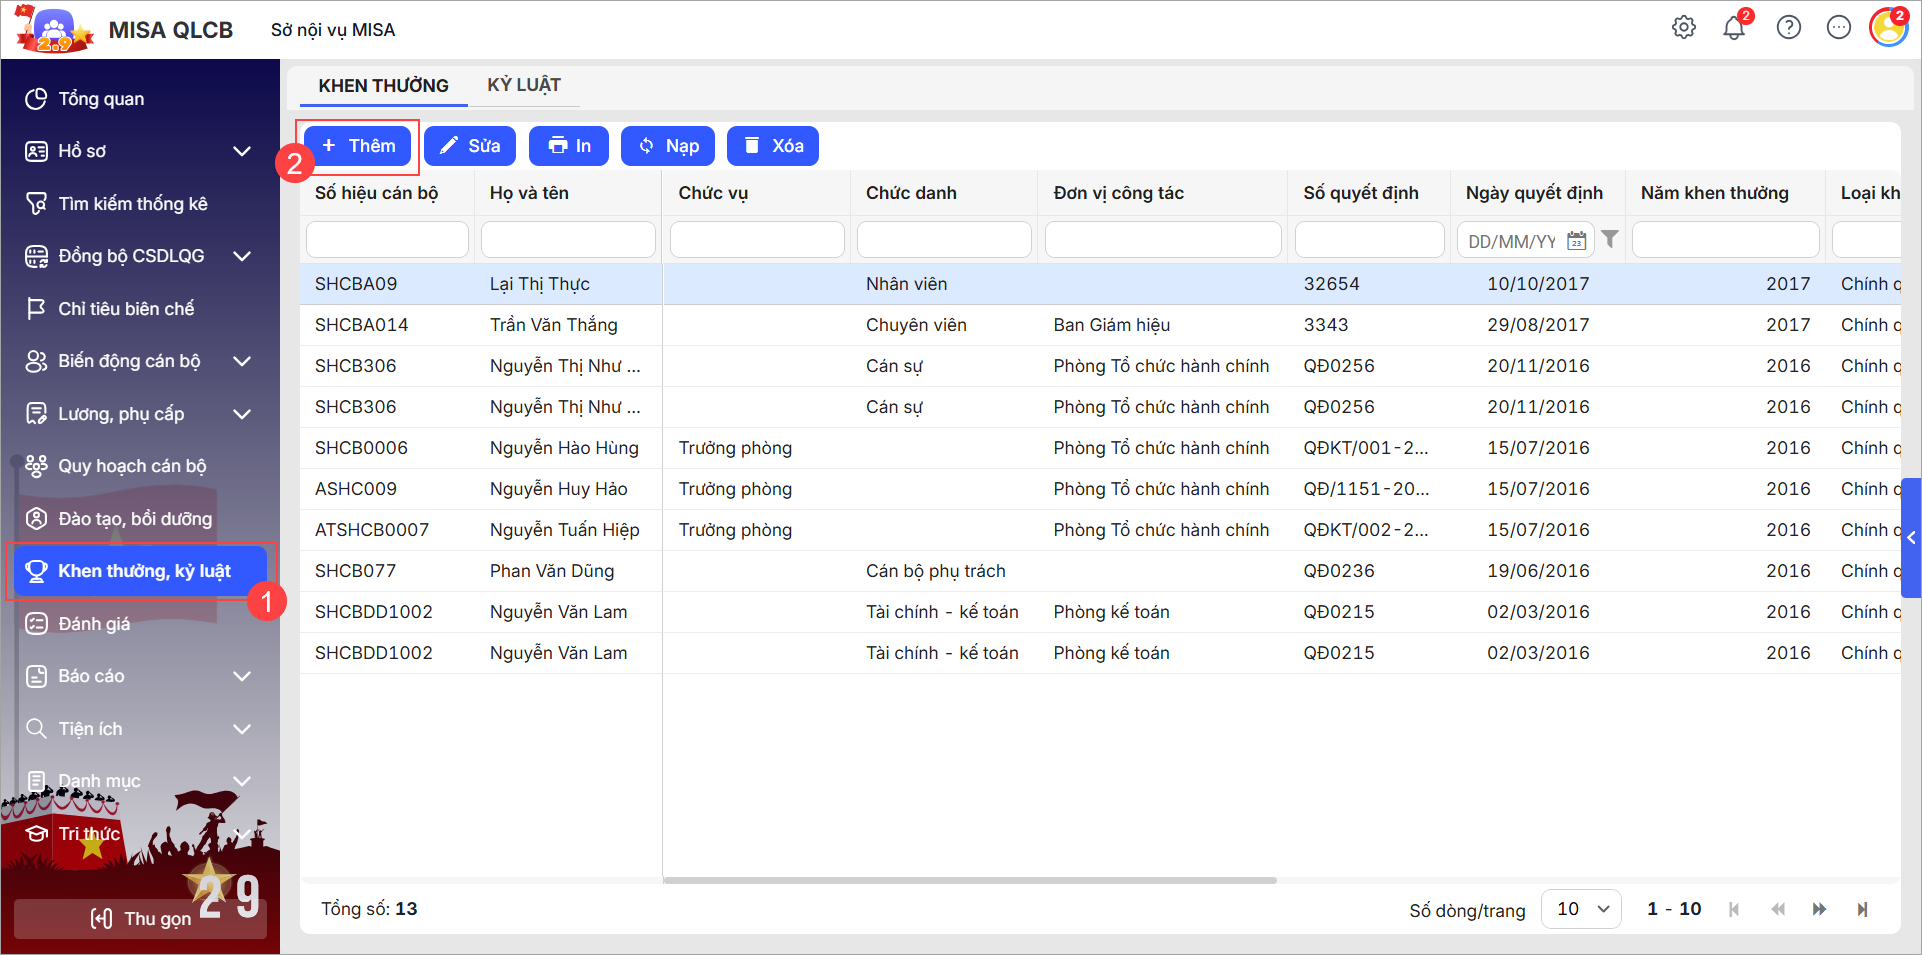Collapse the sidebar with Thu gọn

tap(140, 919)
